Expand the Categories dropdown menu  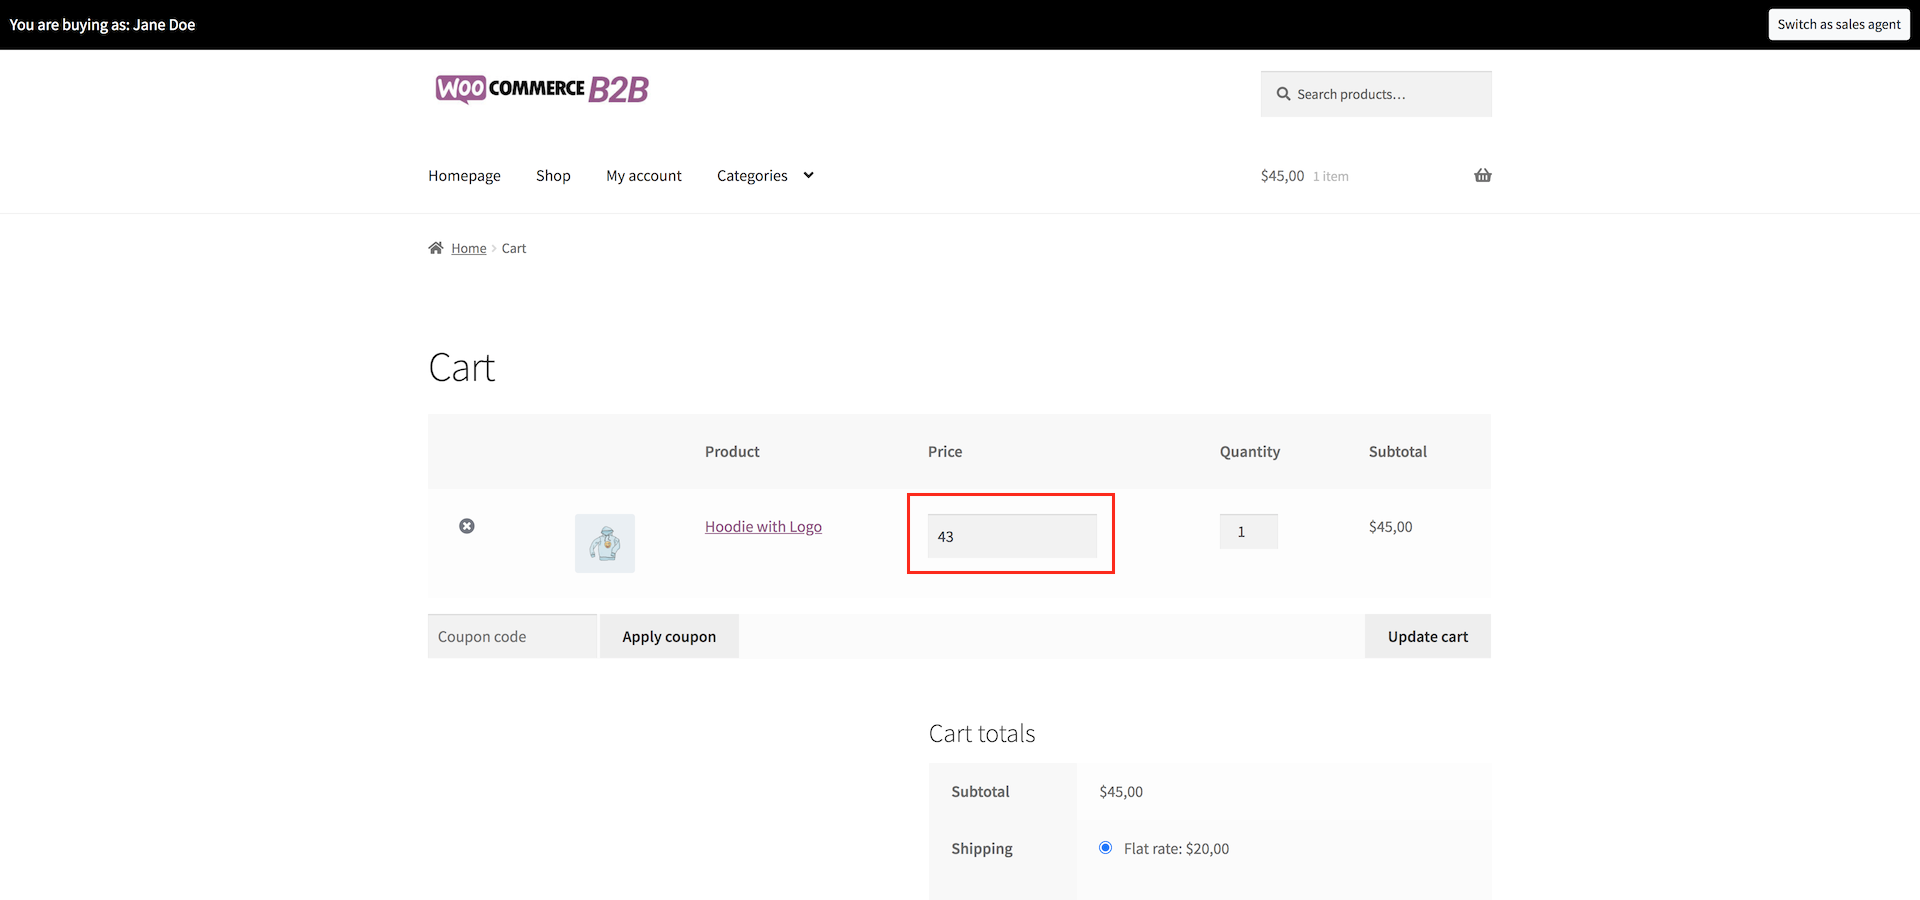[751, 175]
